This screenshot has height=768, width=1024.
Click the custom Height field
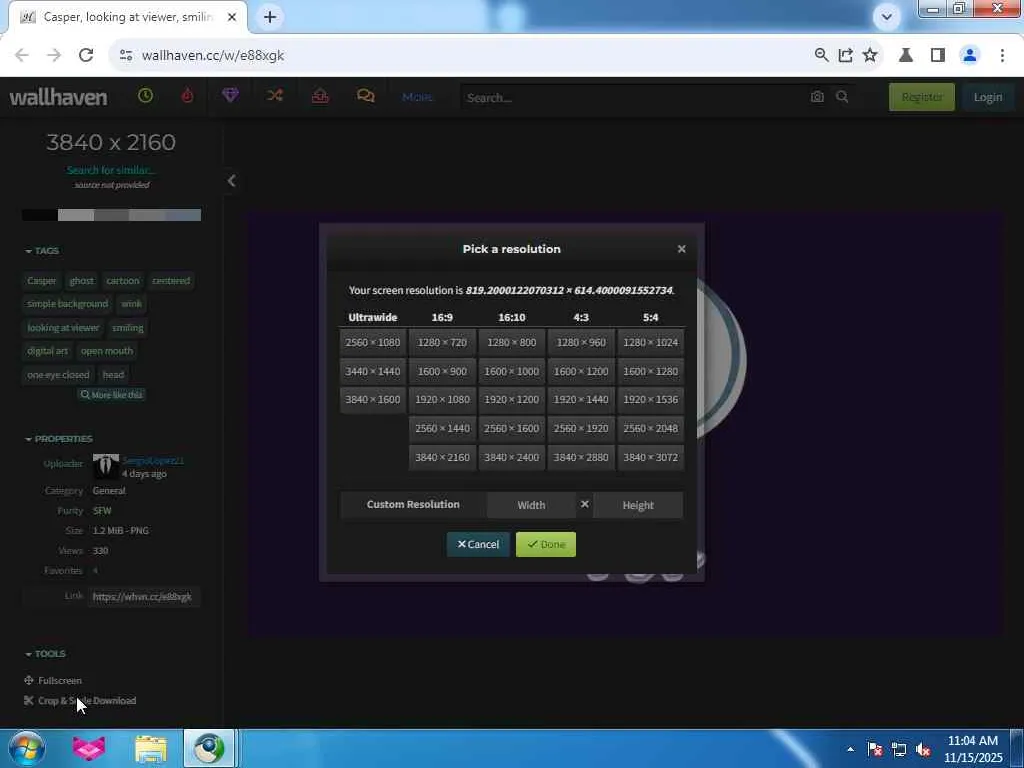coord(638,505)
